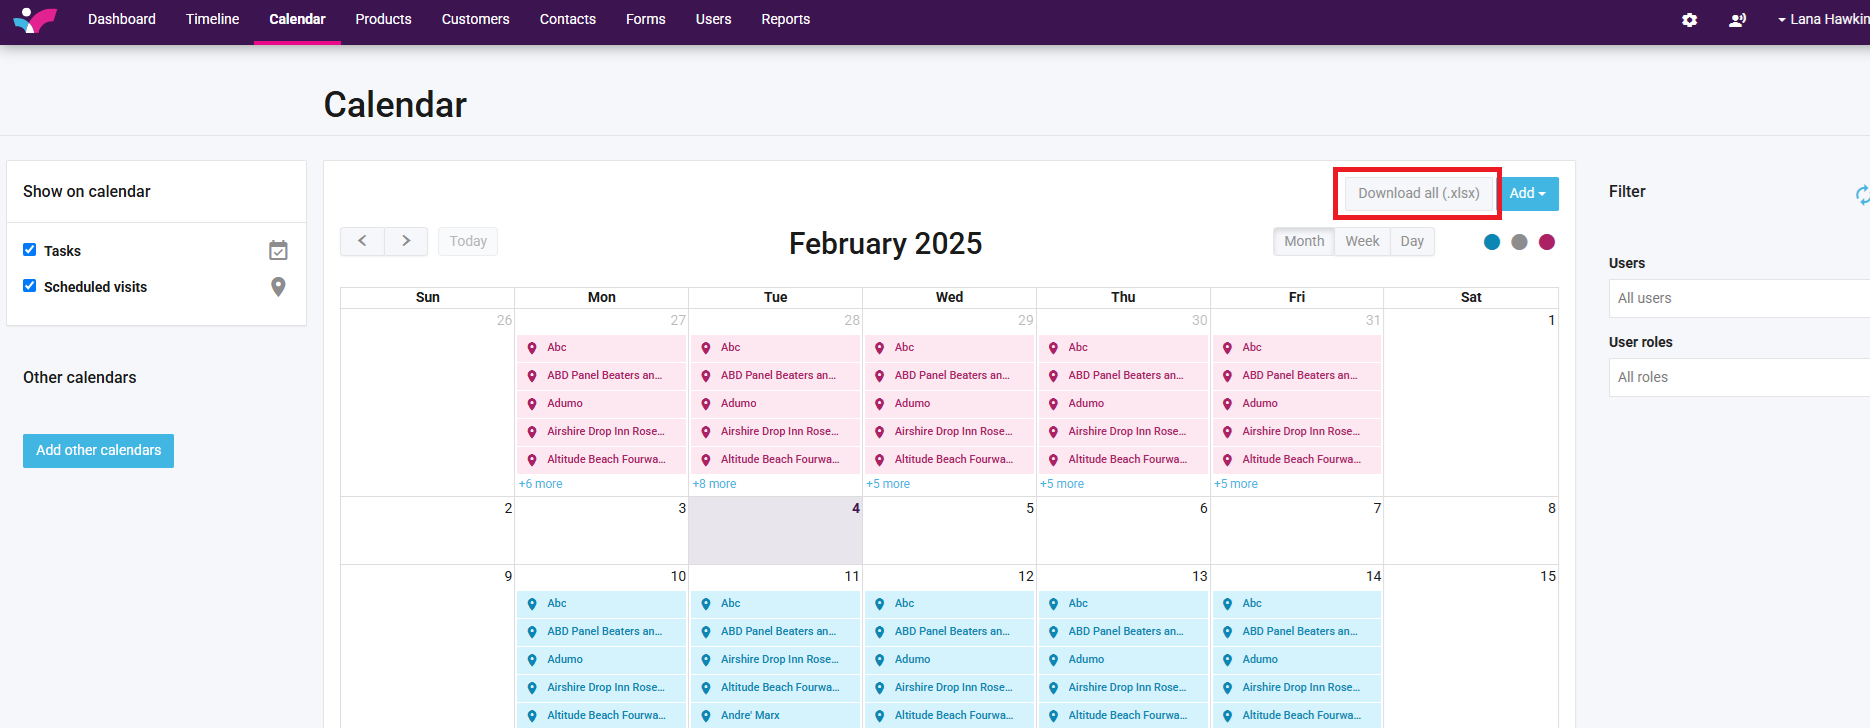Uncheck the Scheduled visits checkbox
This screenshot has width=1870, height=728.
30,286
